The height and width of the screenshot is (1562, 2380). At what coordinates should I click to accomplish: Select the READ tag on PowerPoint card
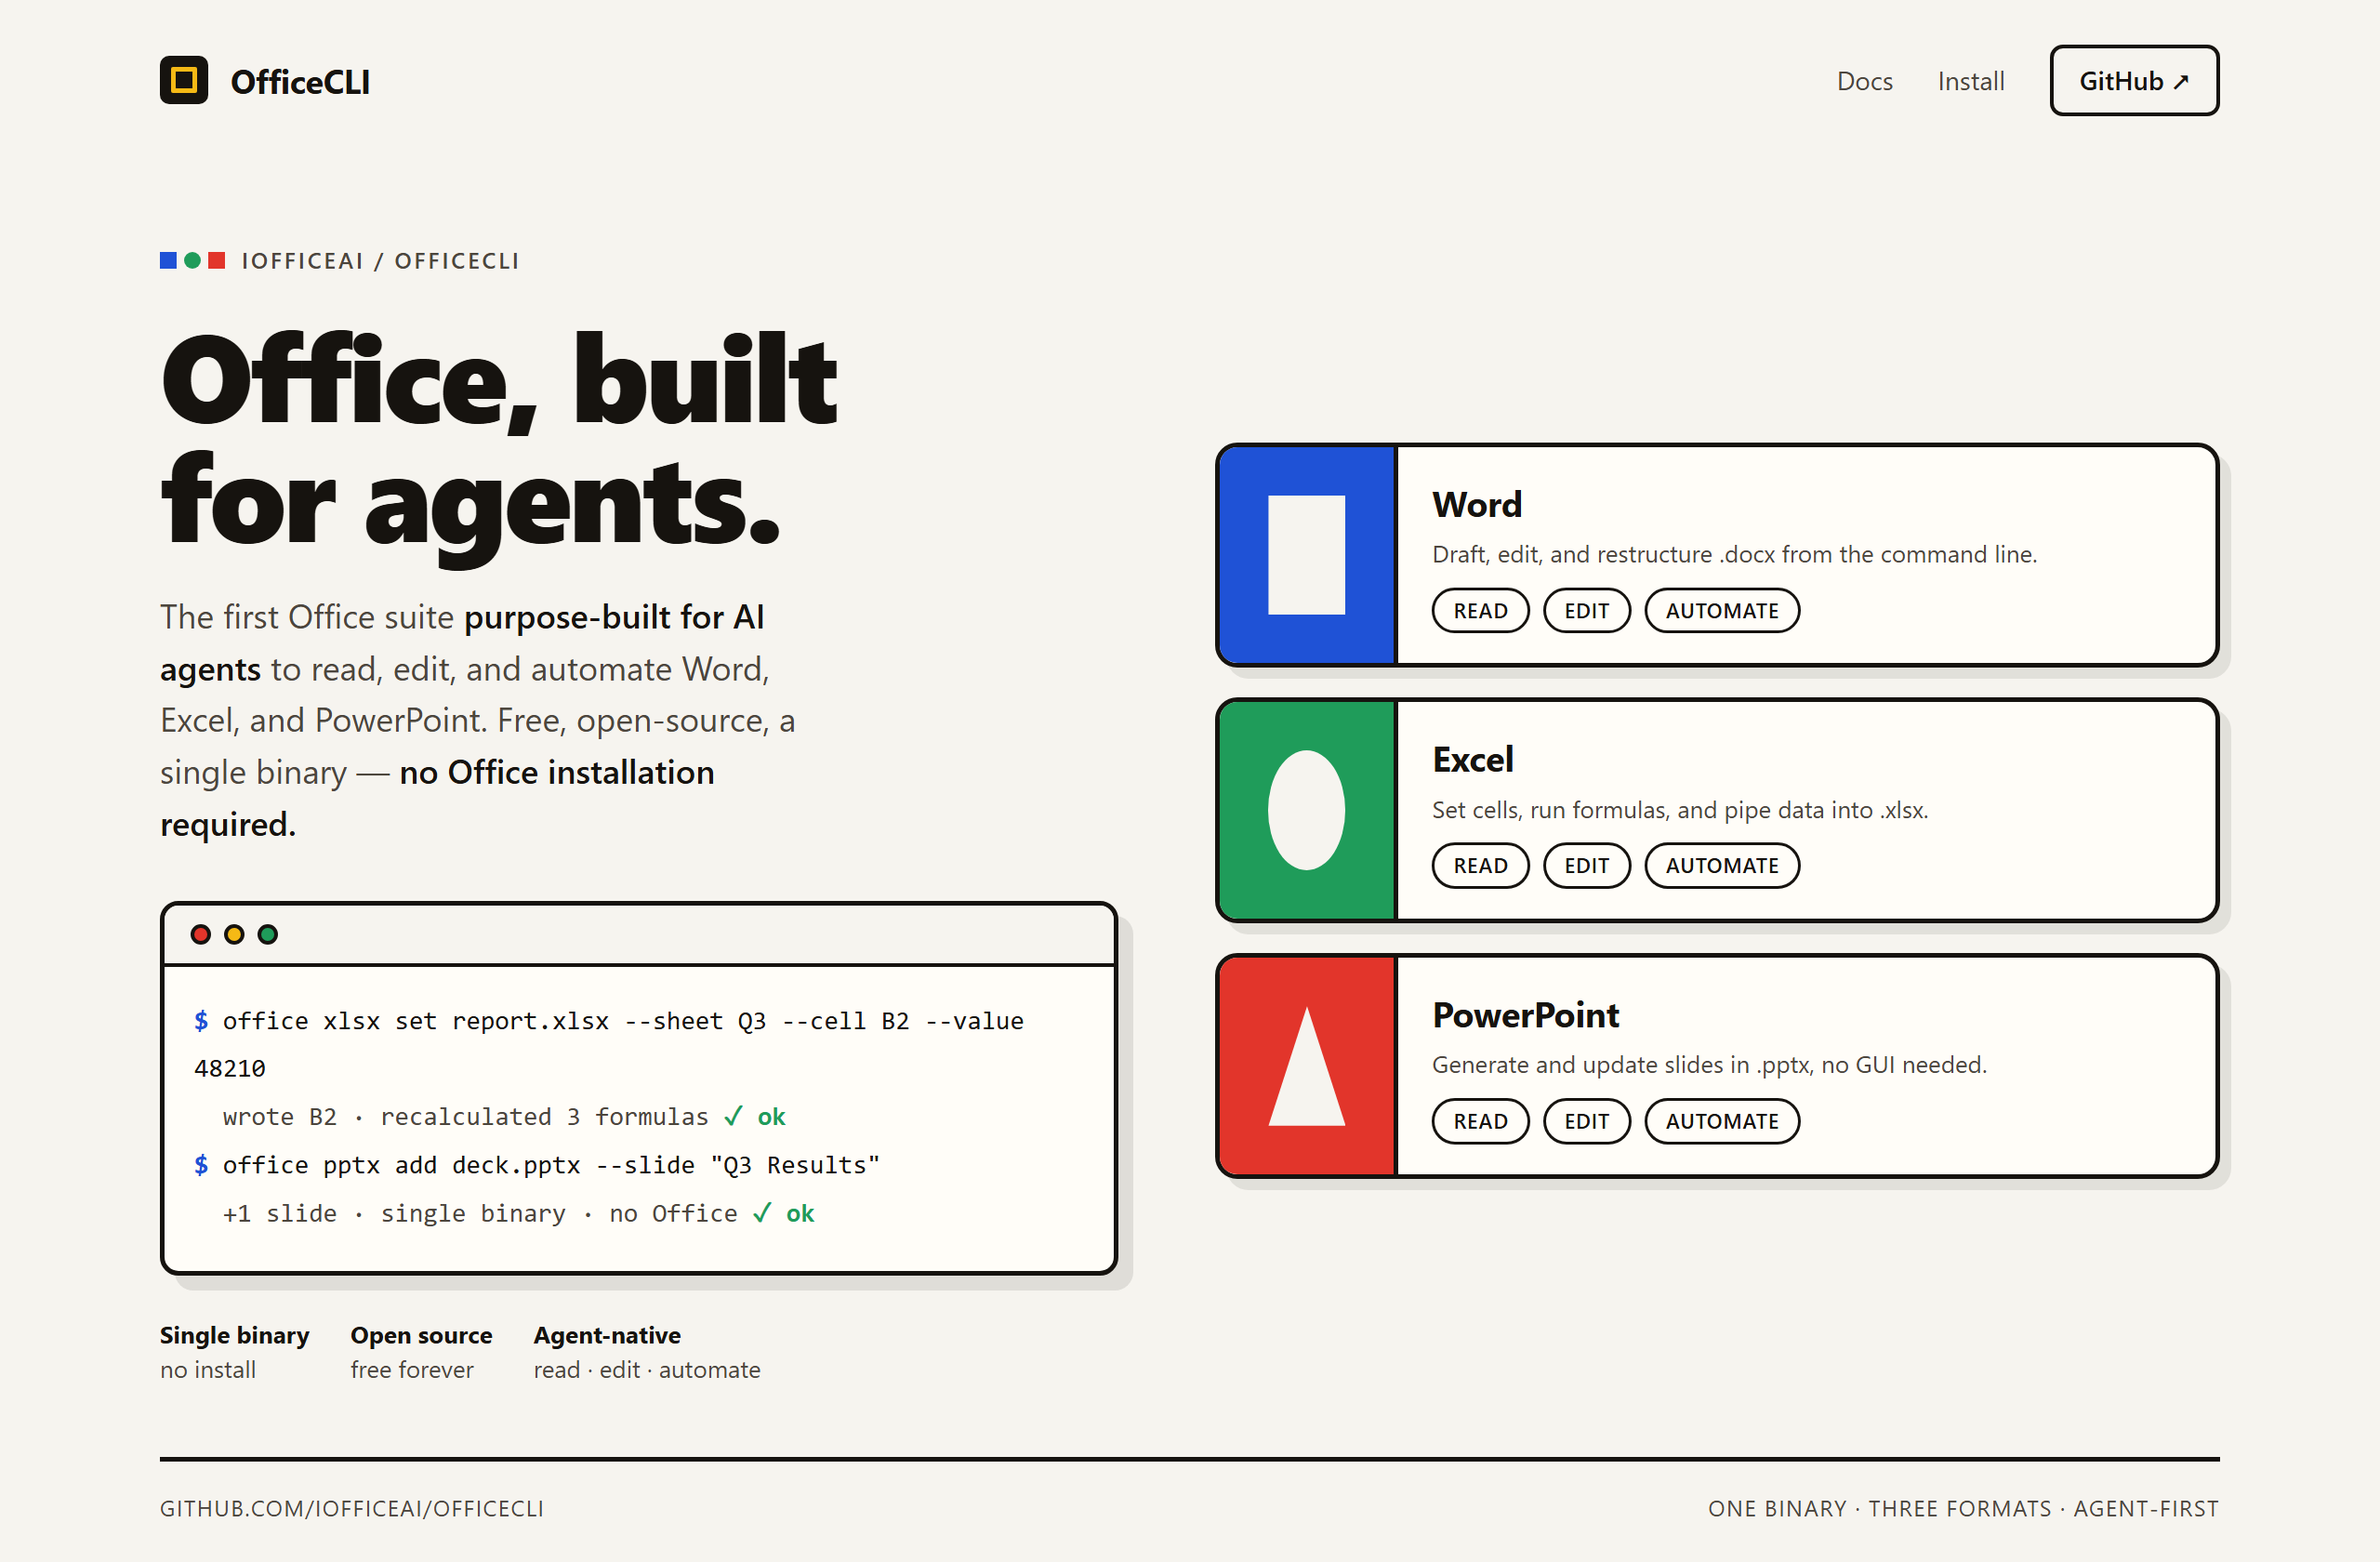tap(1480, 1121)
